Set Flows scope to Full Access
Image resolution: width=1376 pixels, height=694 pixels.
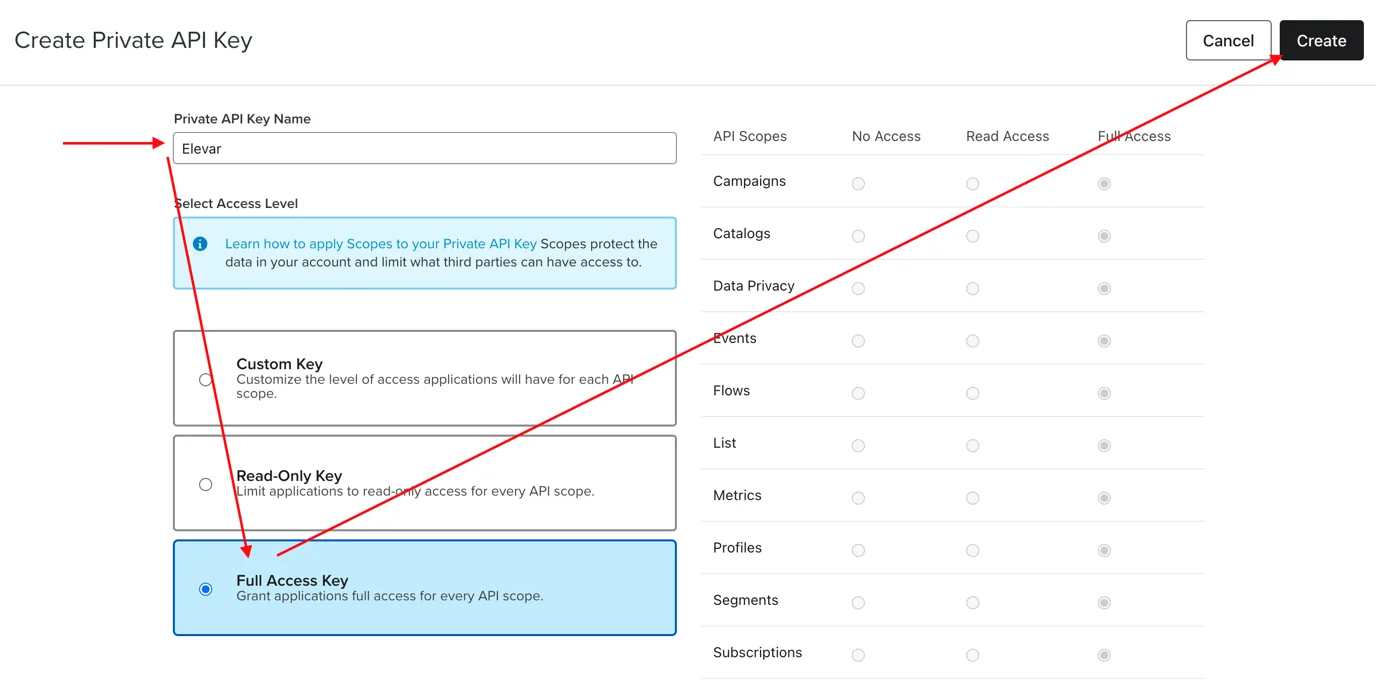pyautogui.click(x=1104, y=393)
